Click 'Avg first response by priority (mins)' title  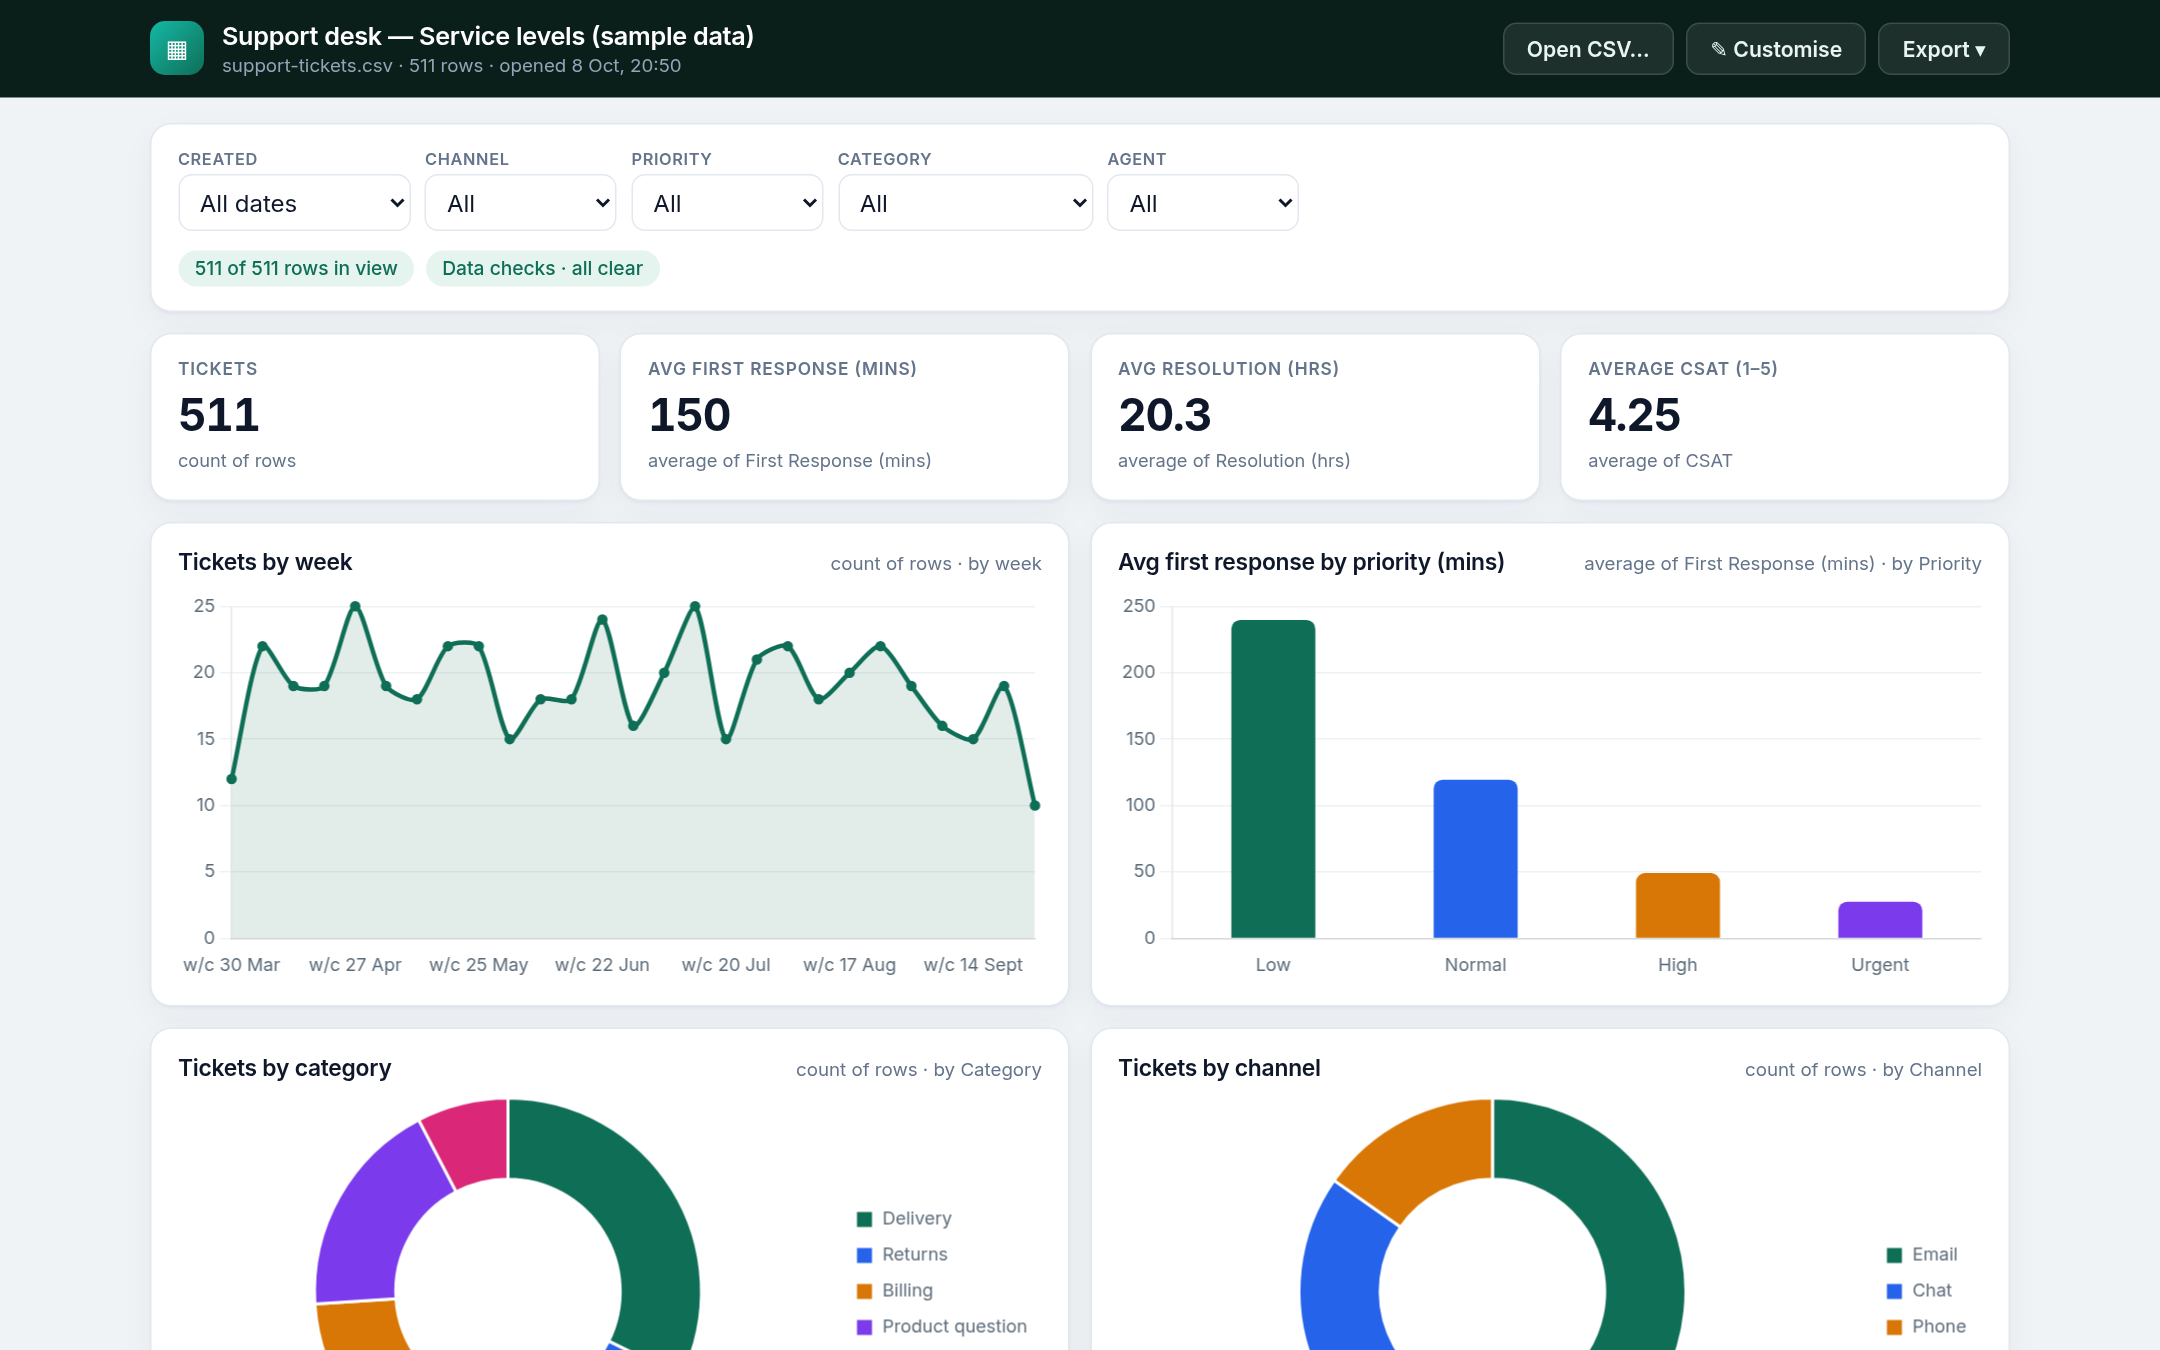coord(1311,562)
